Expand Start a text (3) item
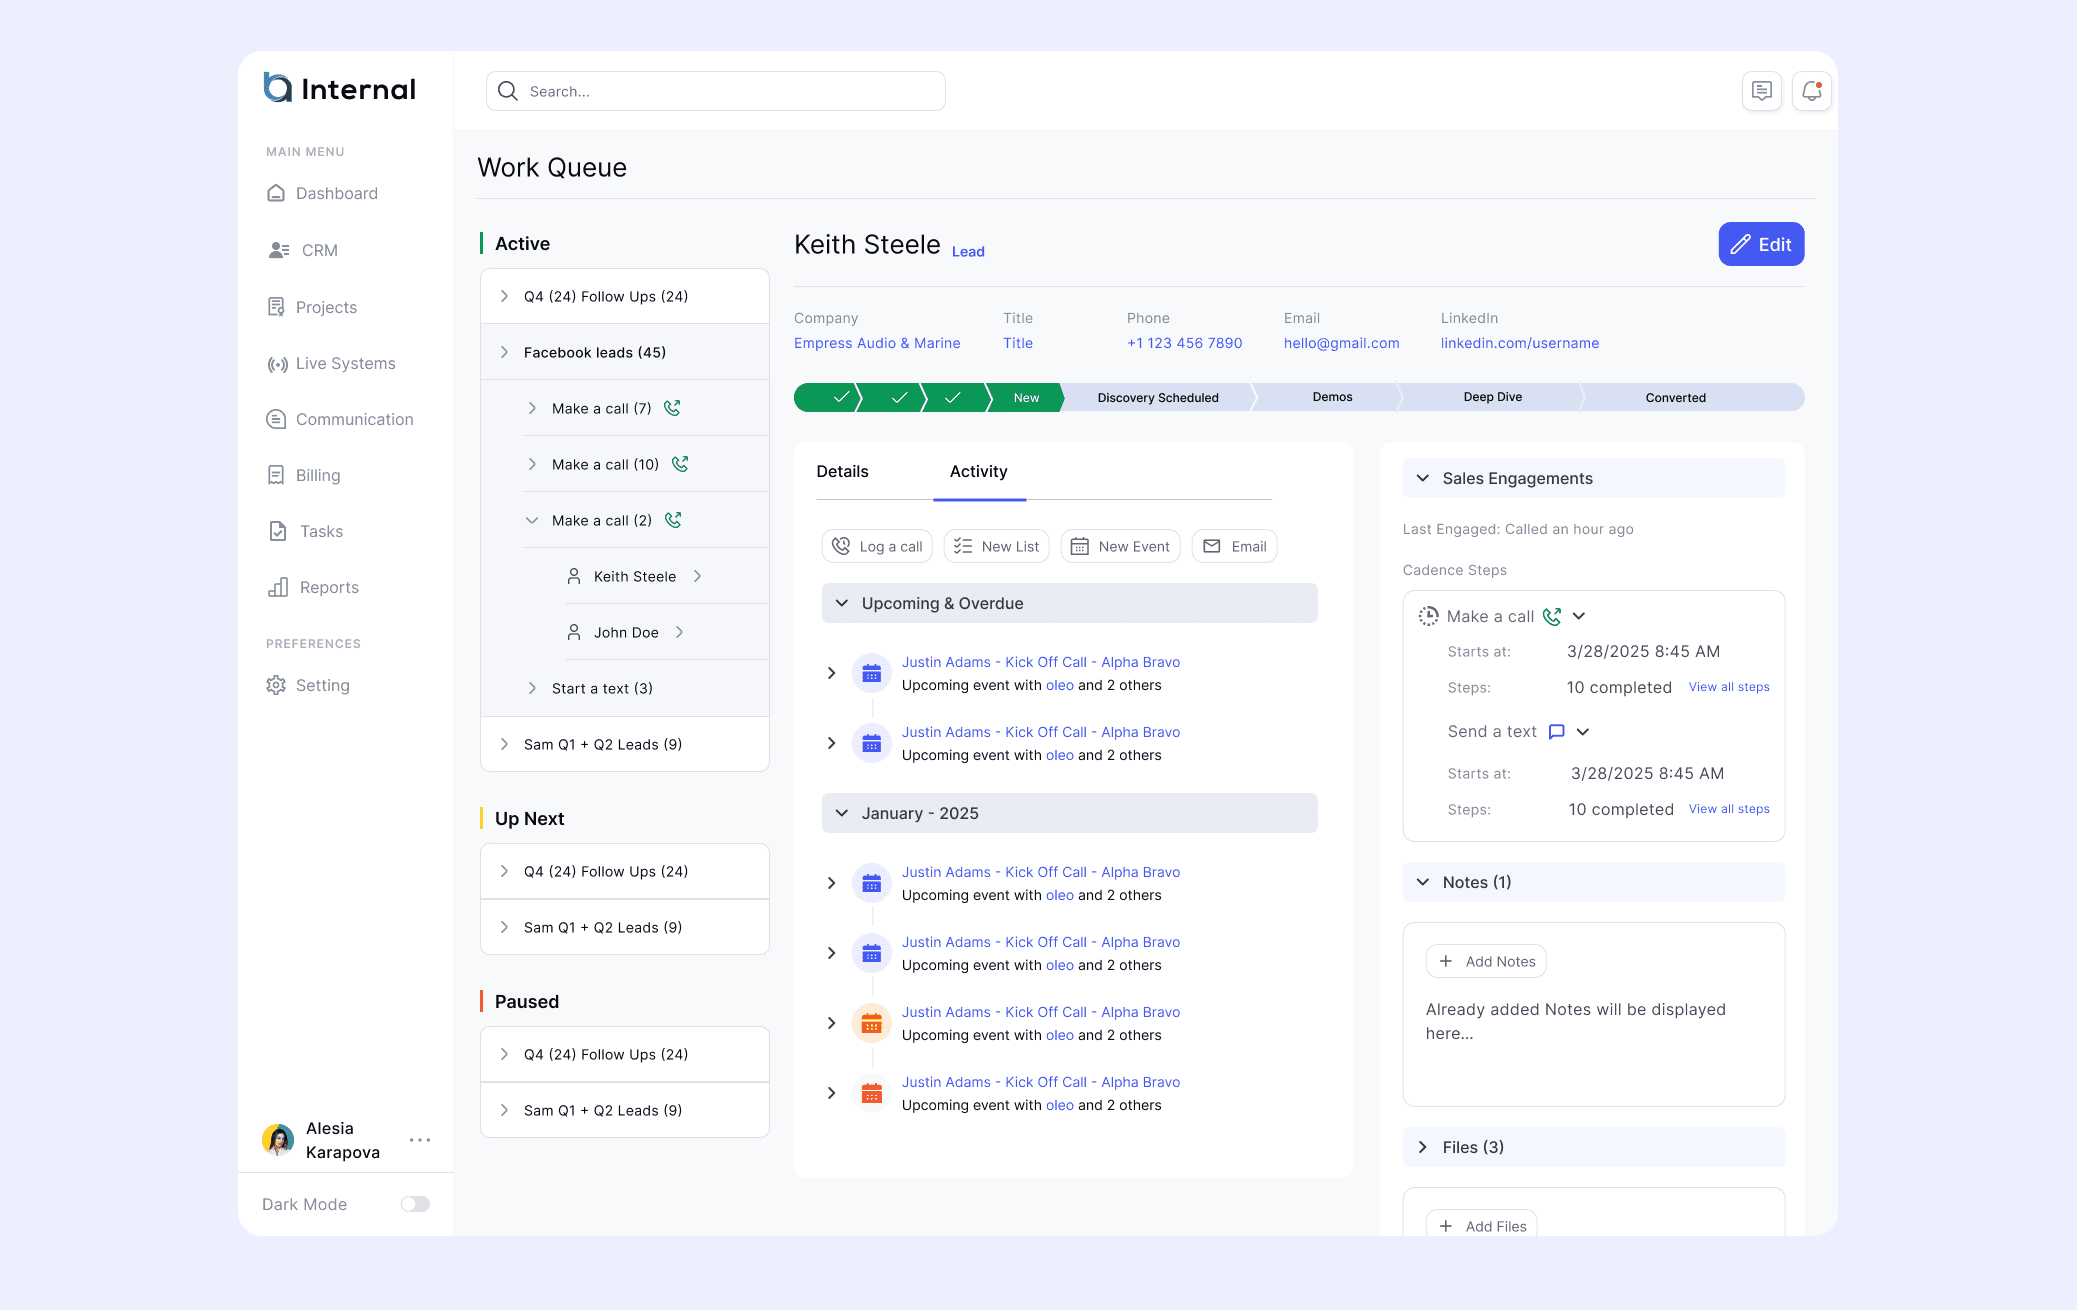 click(x=532, y=688)
